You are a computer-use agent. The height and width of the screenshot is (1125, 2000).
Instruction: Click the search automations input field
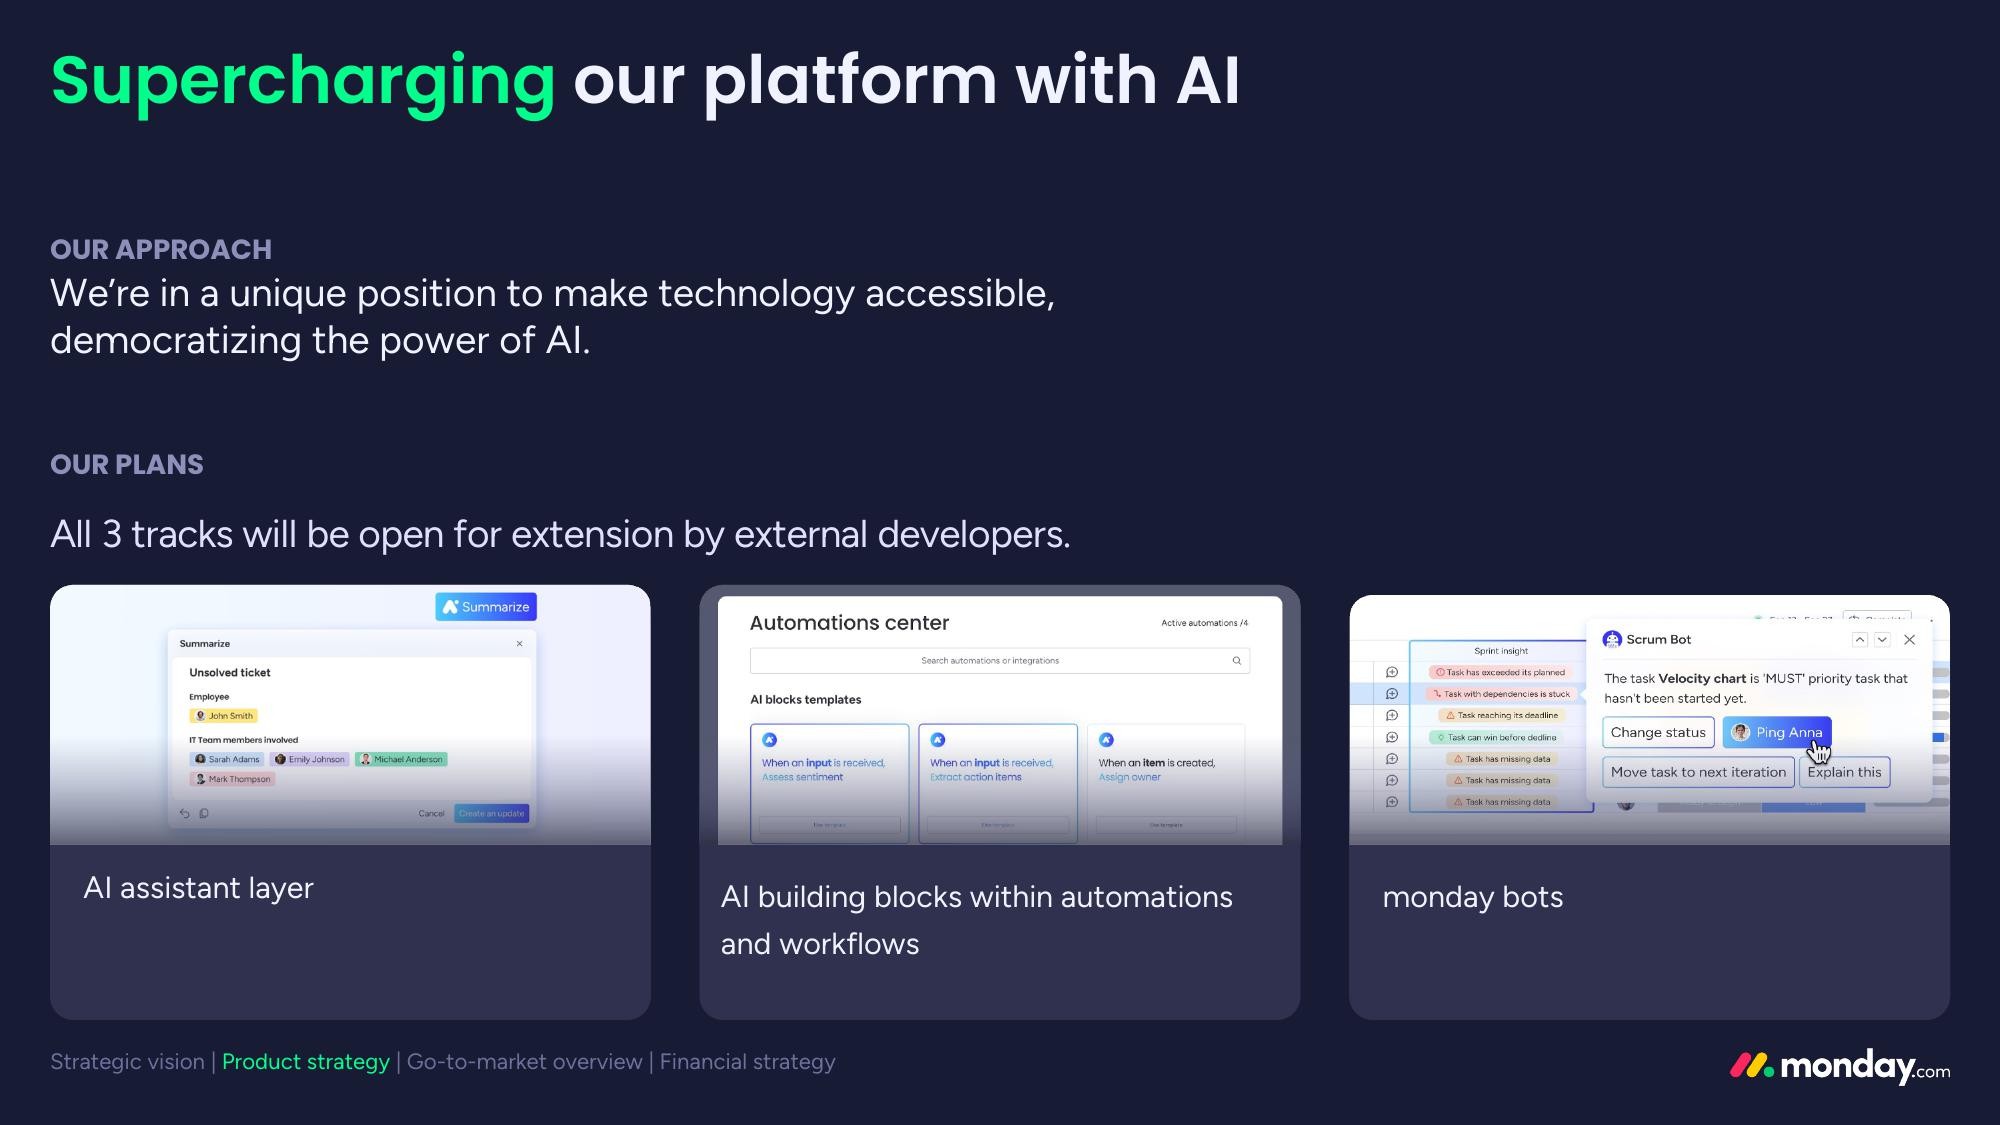click(x=996, y=659)
